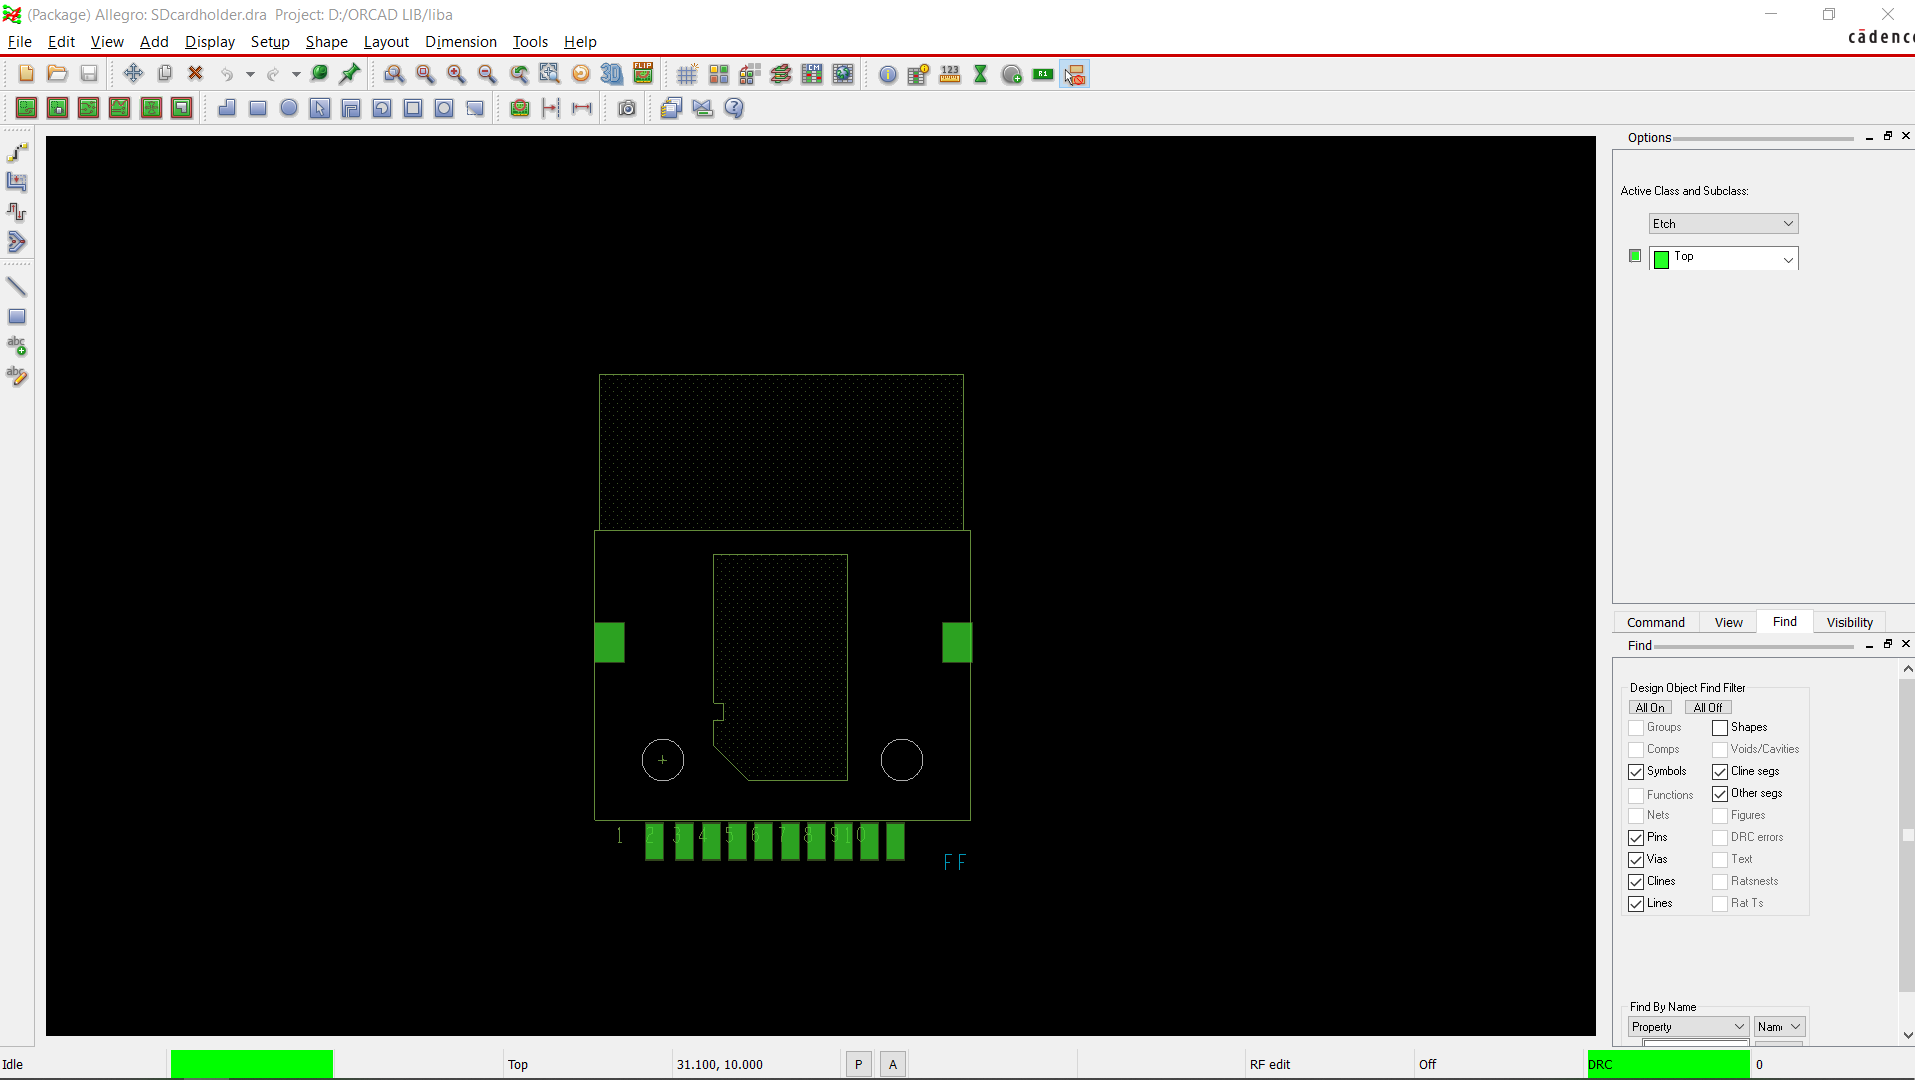Enable the Text find filter
The image size is (1915, 1080).
(x=1721, y=859)
